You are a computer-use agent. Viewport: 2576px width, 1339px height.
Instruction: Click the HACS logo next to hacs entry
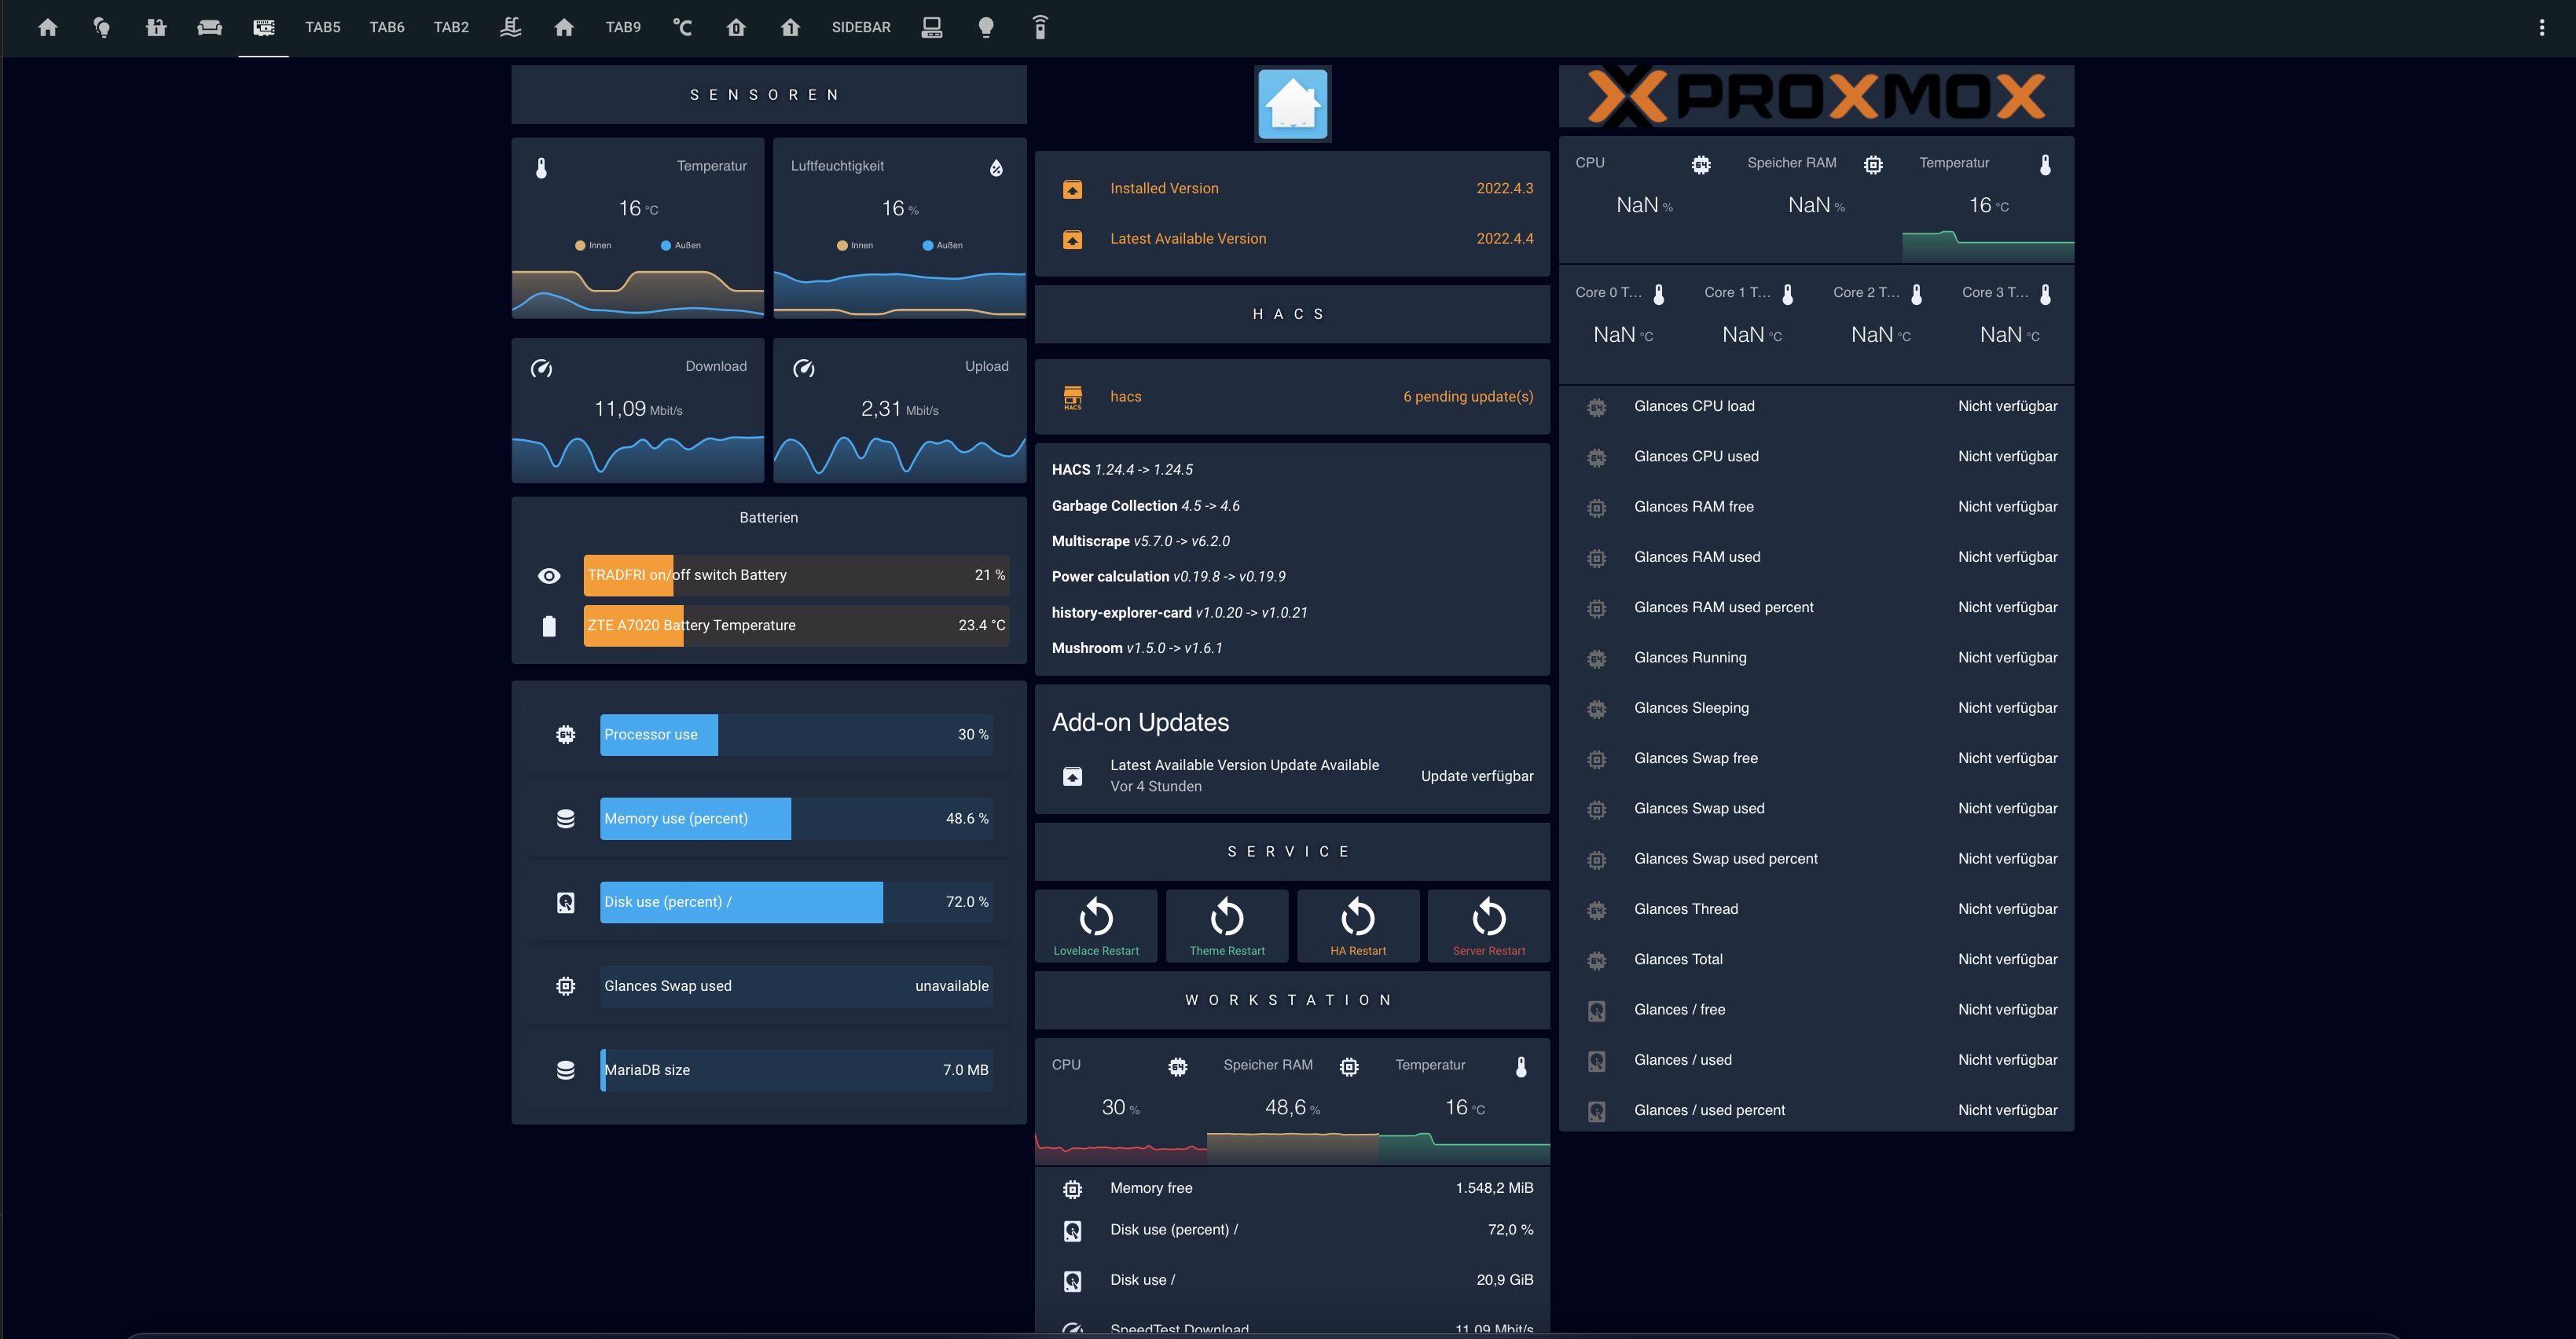tap(1073, 396)
